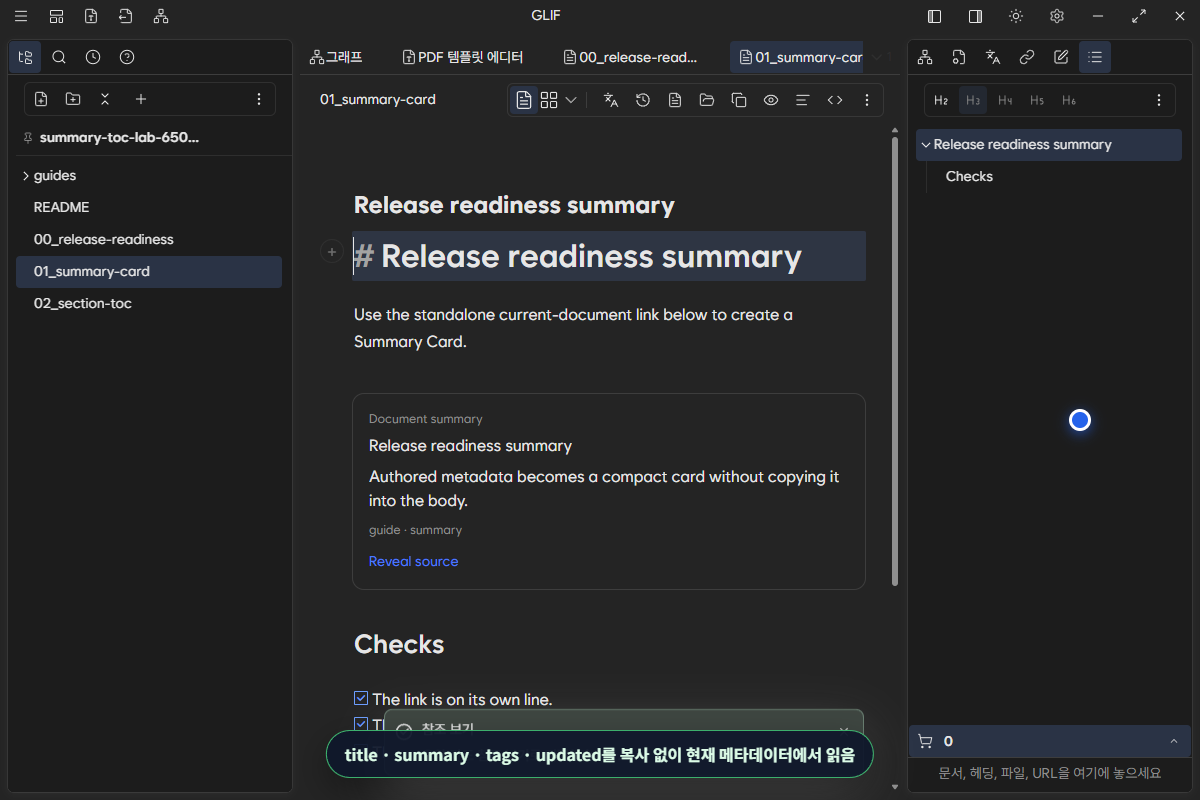
Task: Collapse Release readiness summary outline item
Action: coord(926,145)
